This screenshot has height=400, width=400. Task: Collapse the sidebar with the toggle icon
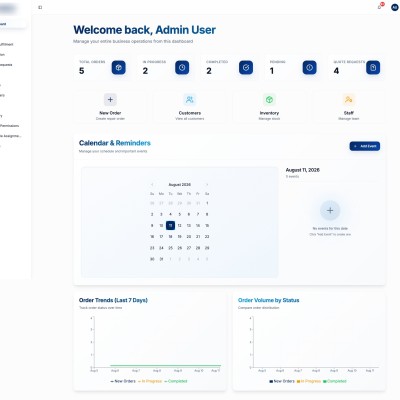[x=40, y=7]
